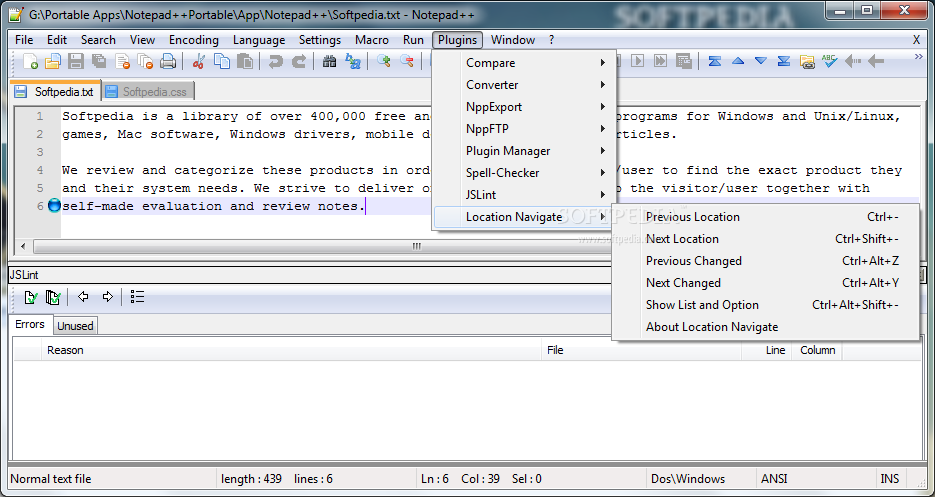The height and width of the screenshot is (497, 935).
Task: Go to next JSLint error arrow
Action: (107, 297)
